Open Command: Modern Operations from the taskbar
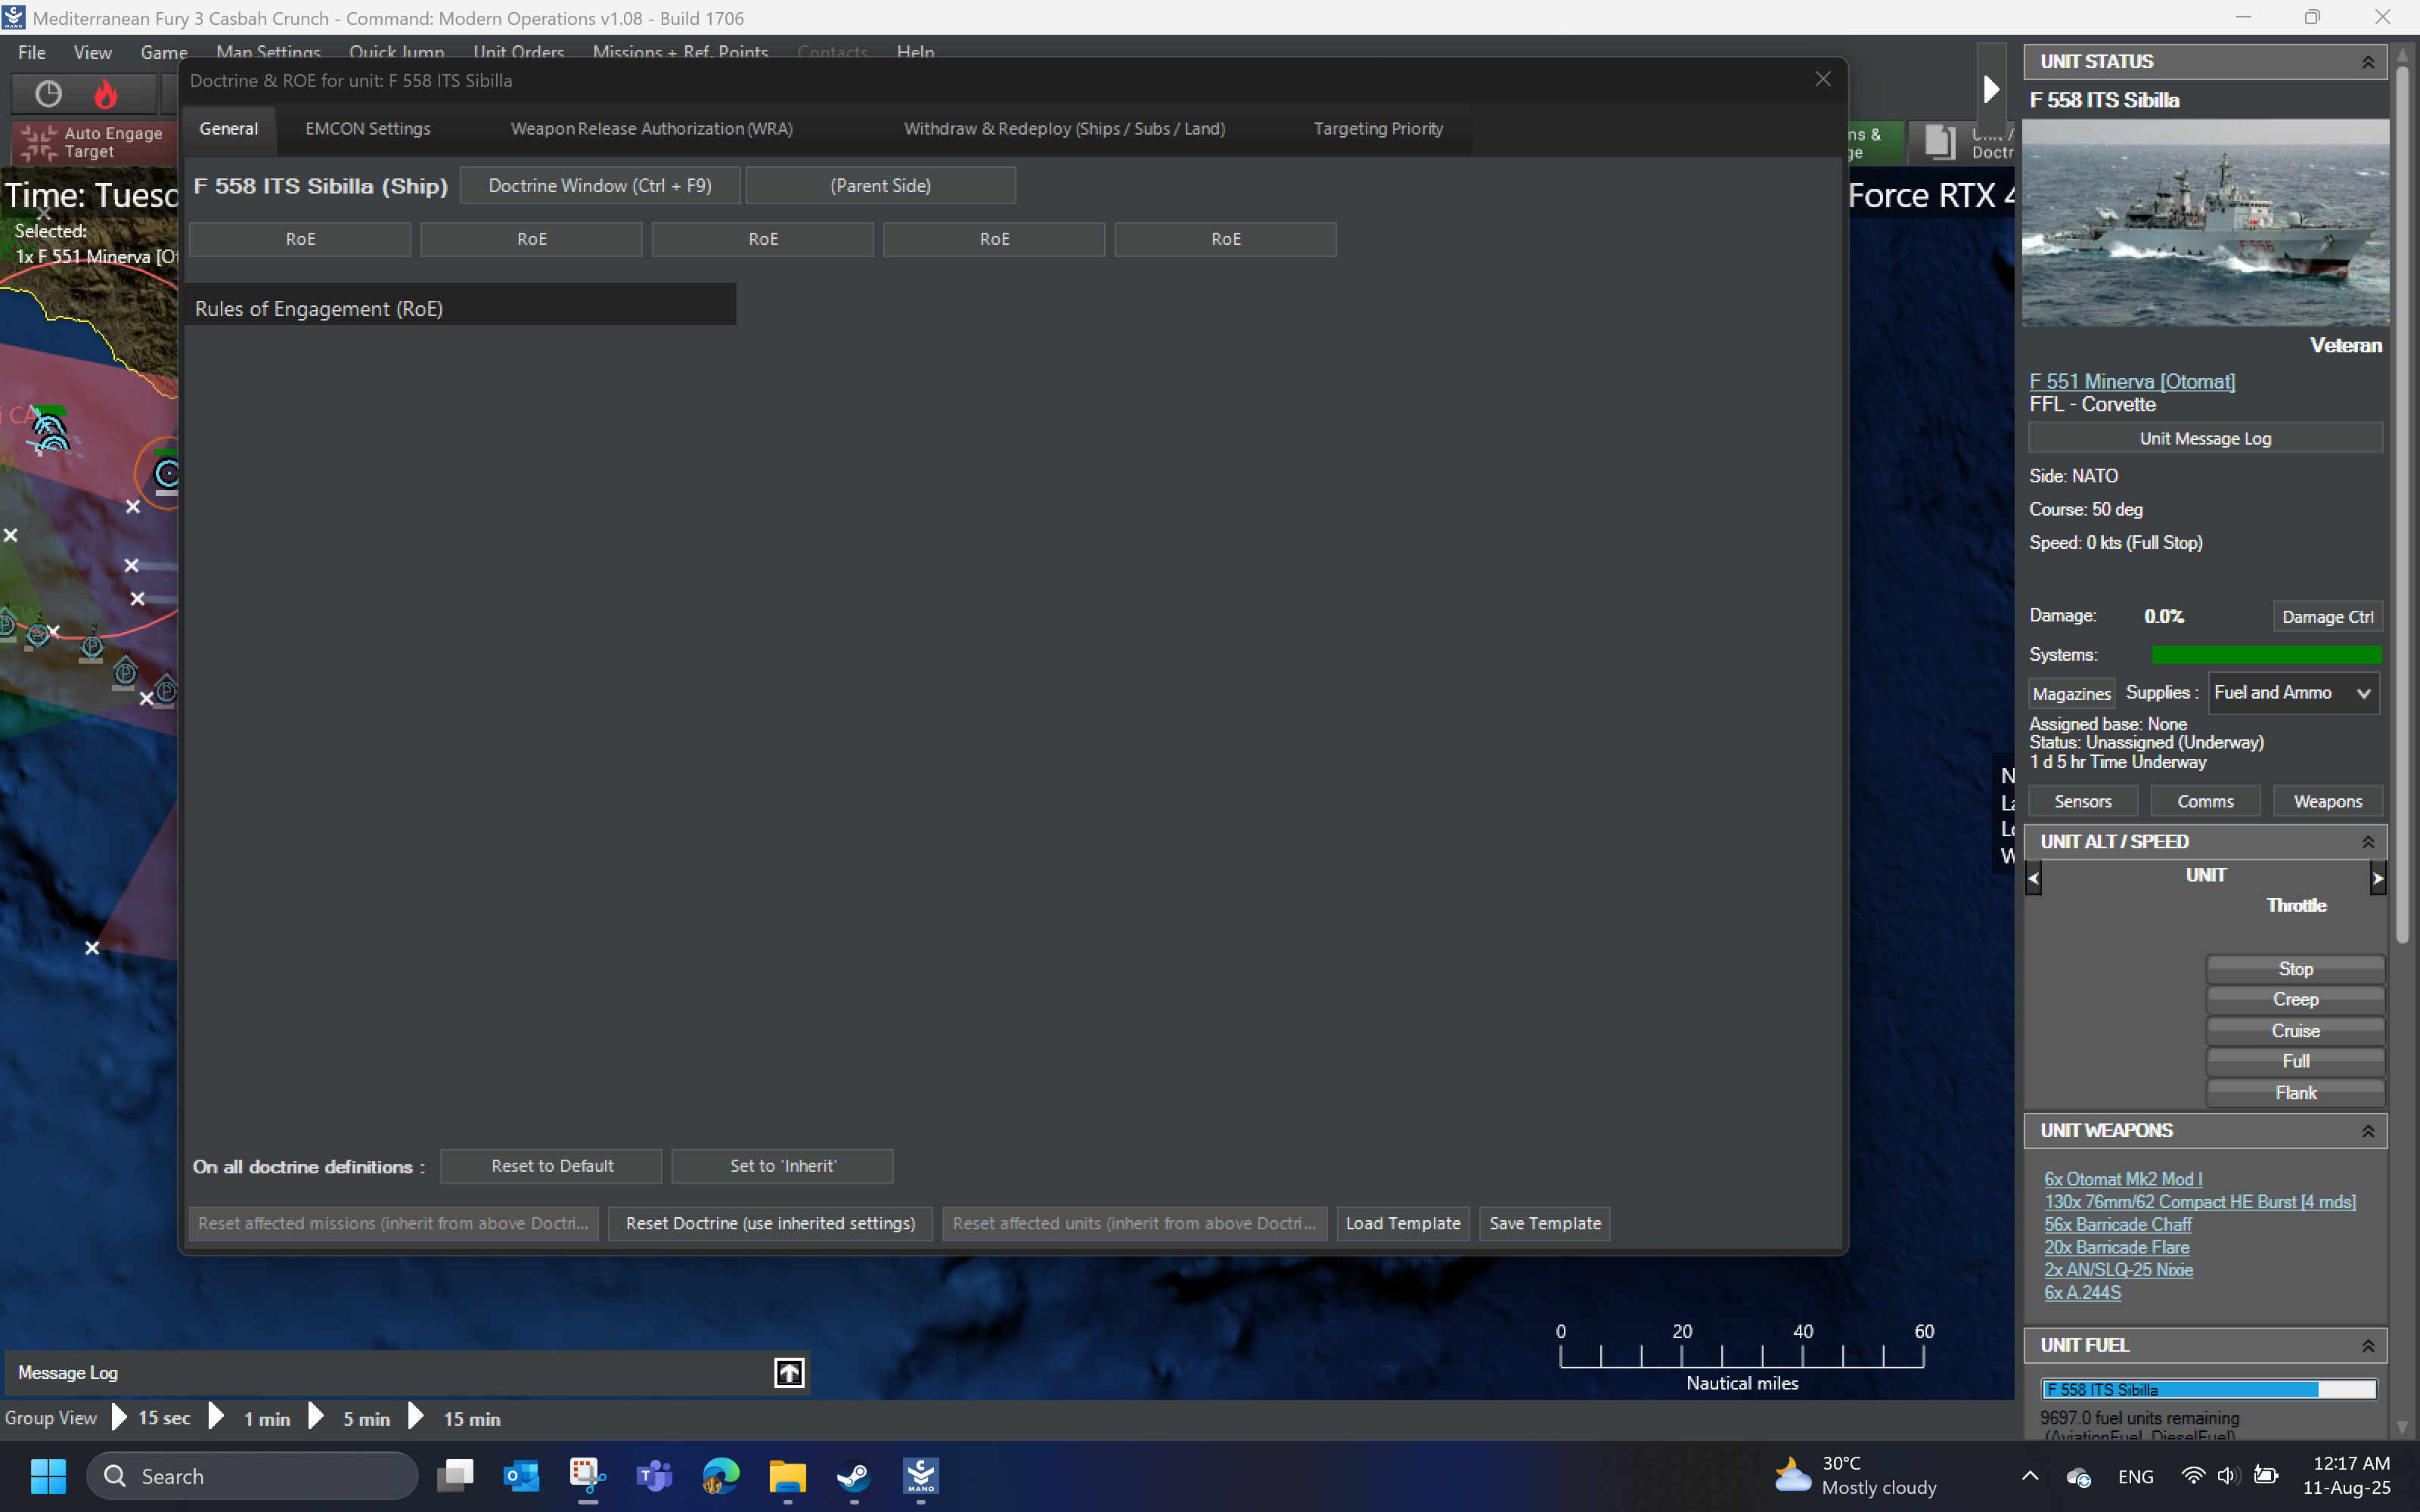This screenshot has height=1512, width=2420. 920,1476
